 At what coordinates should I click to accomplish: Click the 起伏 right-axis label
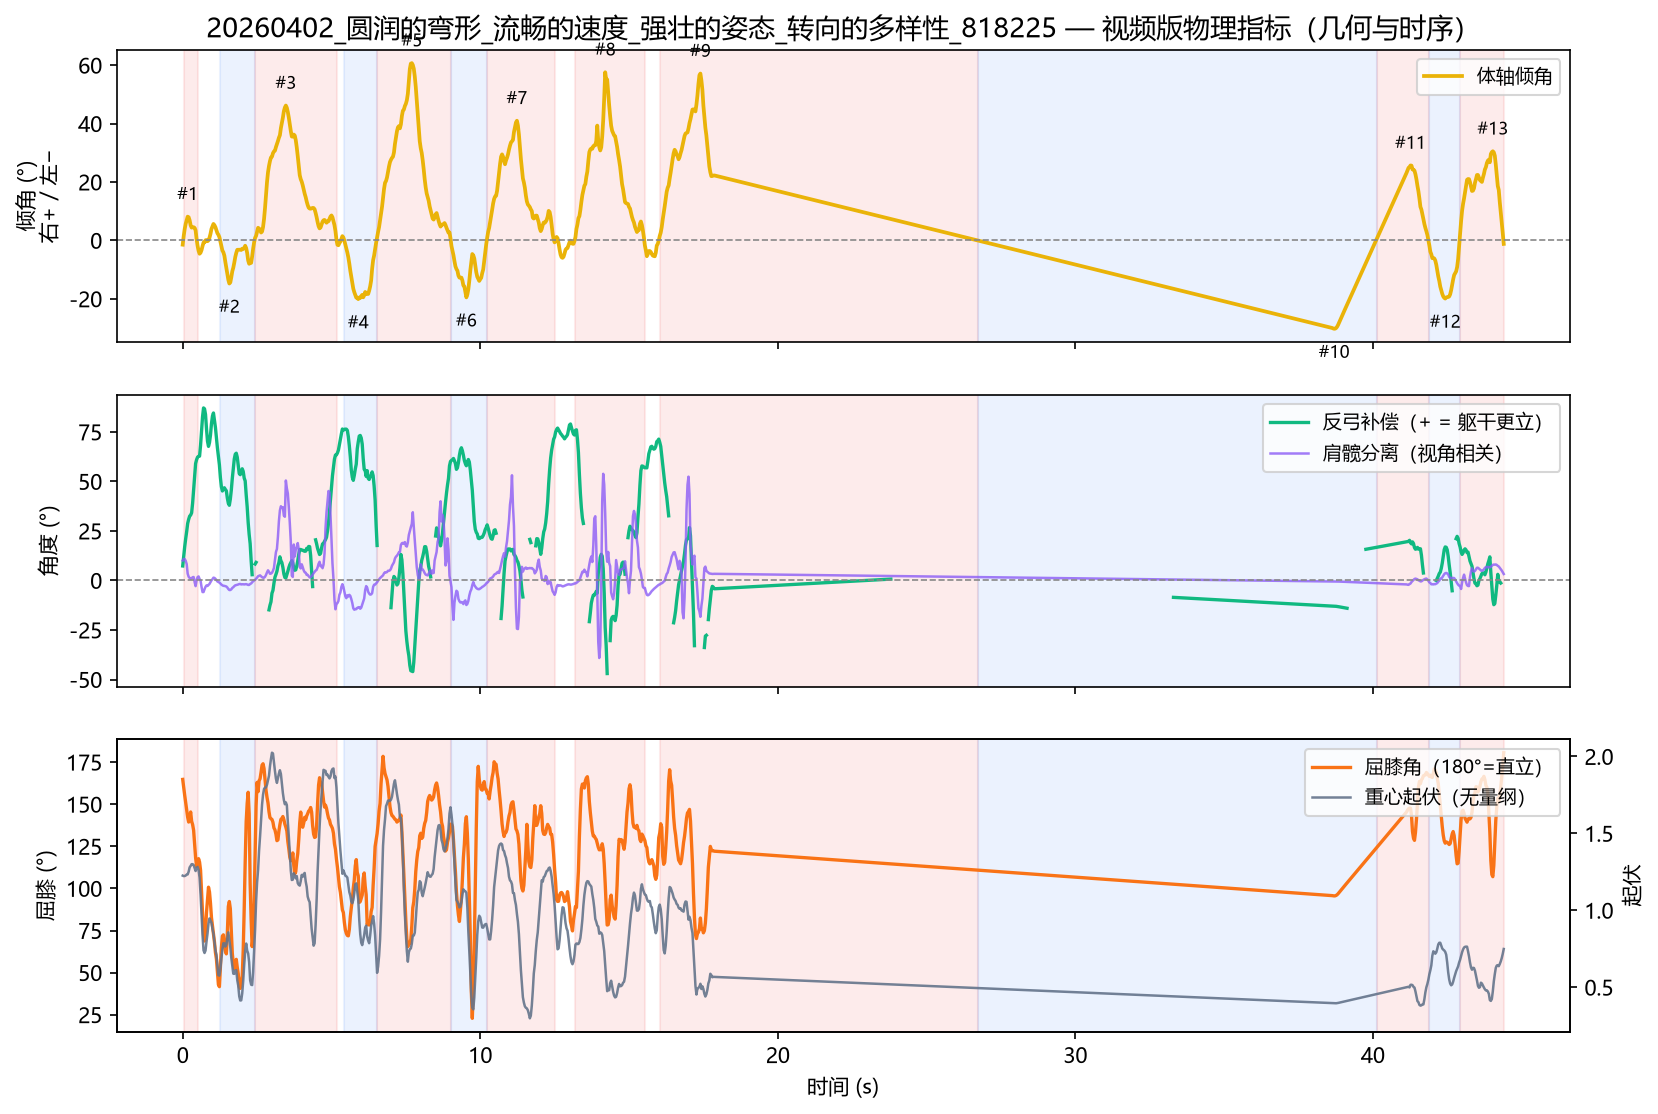pos(1632,886)
